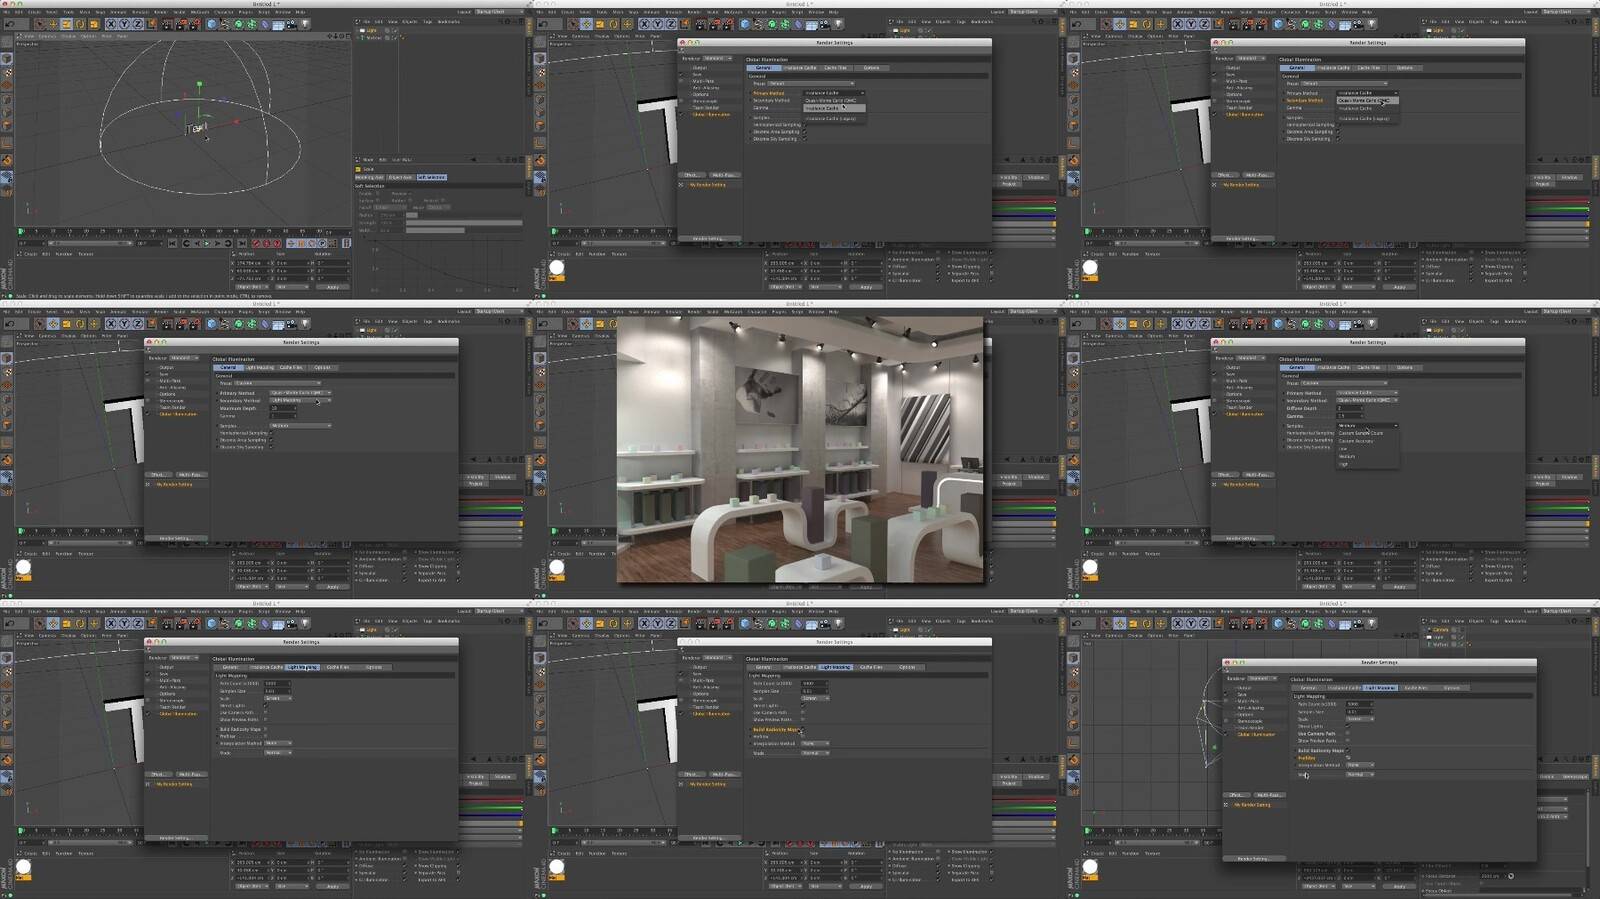1600x899 pixels.
Task: Click the blue Deformer icon in top-left frame
Action: tap(265, 24)
